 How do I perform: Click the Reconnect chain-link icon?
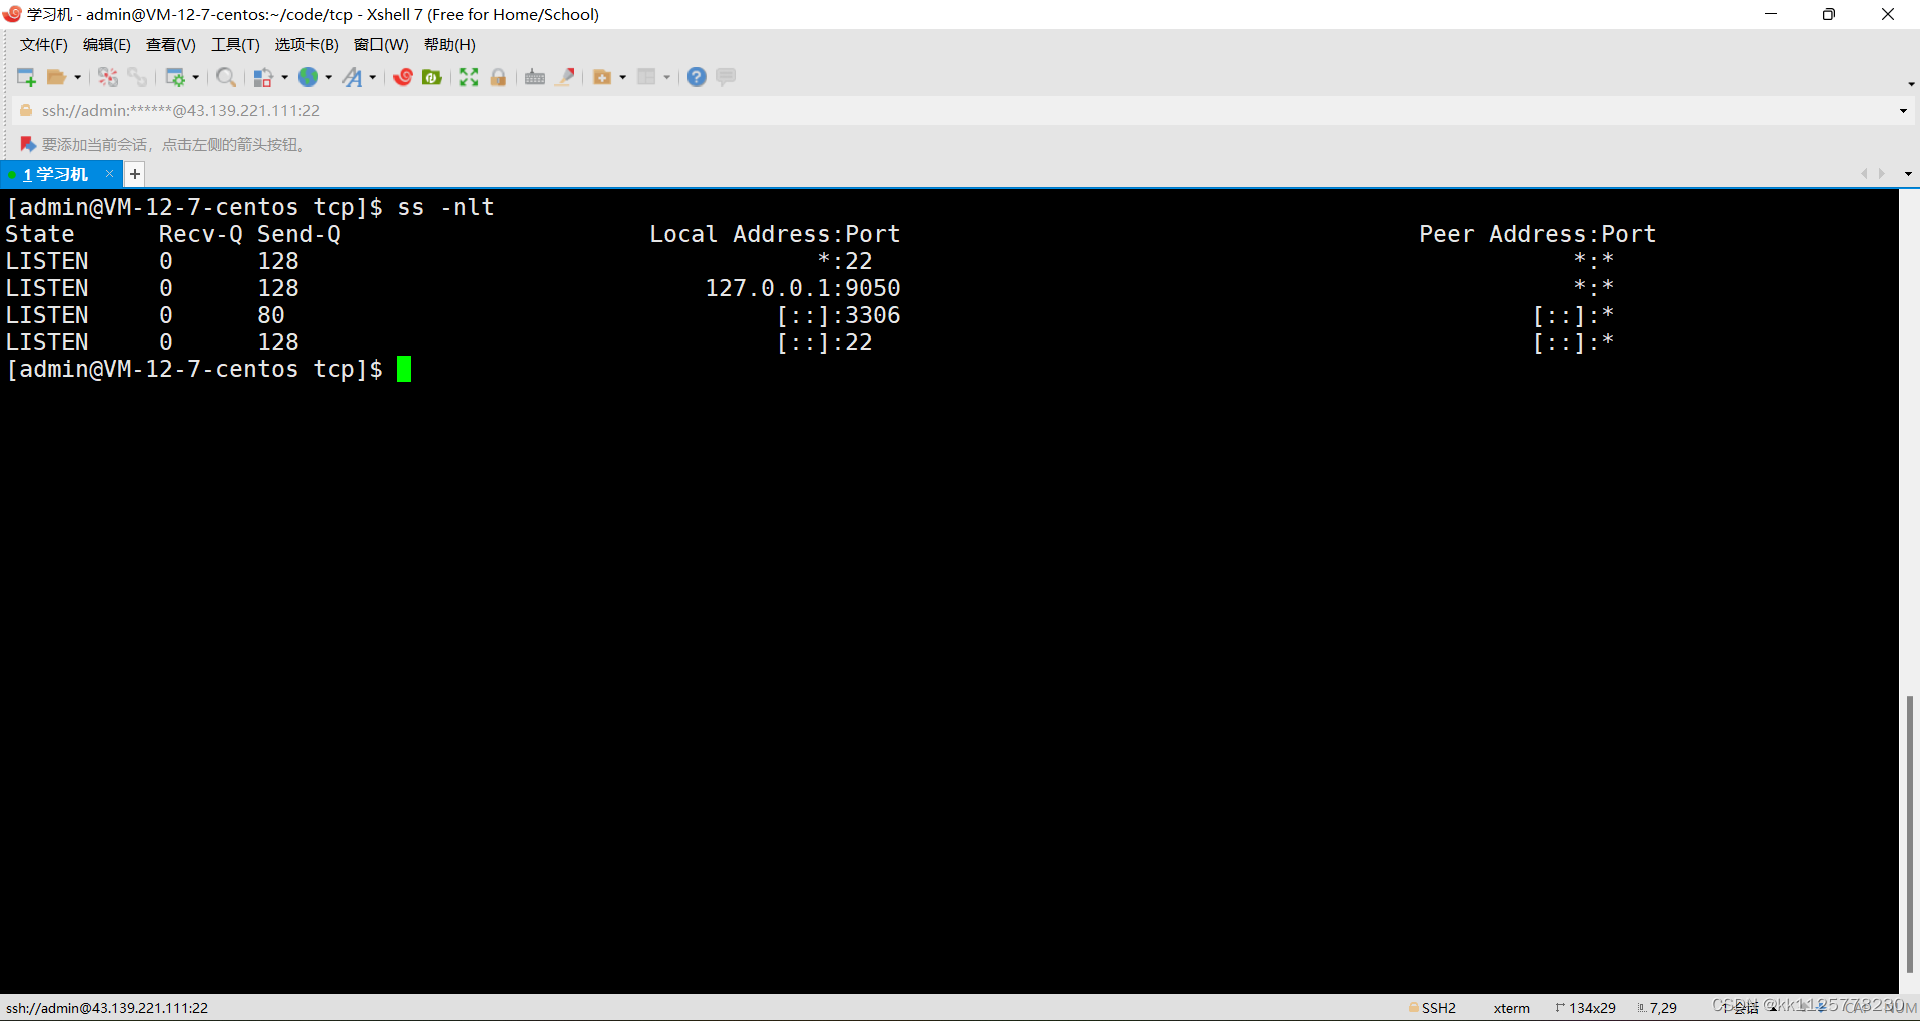137,77
